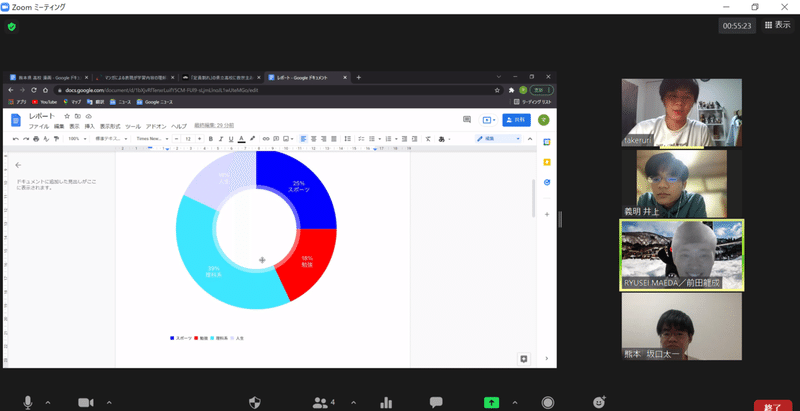Screen dimensions: 800x411
Task: Open the 表示 view layout button
Action: click(x=778, y=24)
